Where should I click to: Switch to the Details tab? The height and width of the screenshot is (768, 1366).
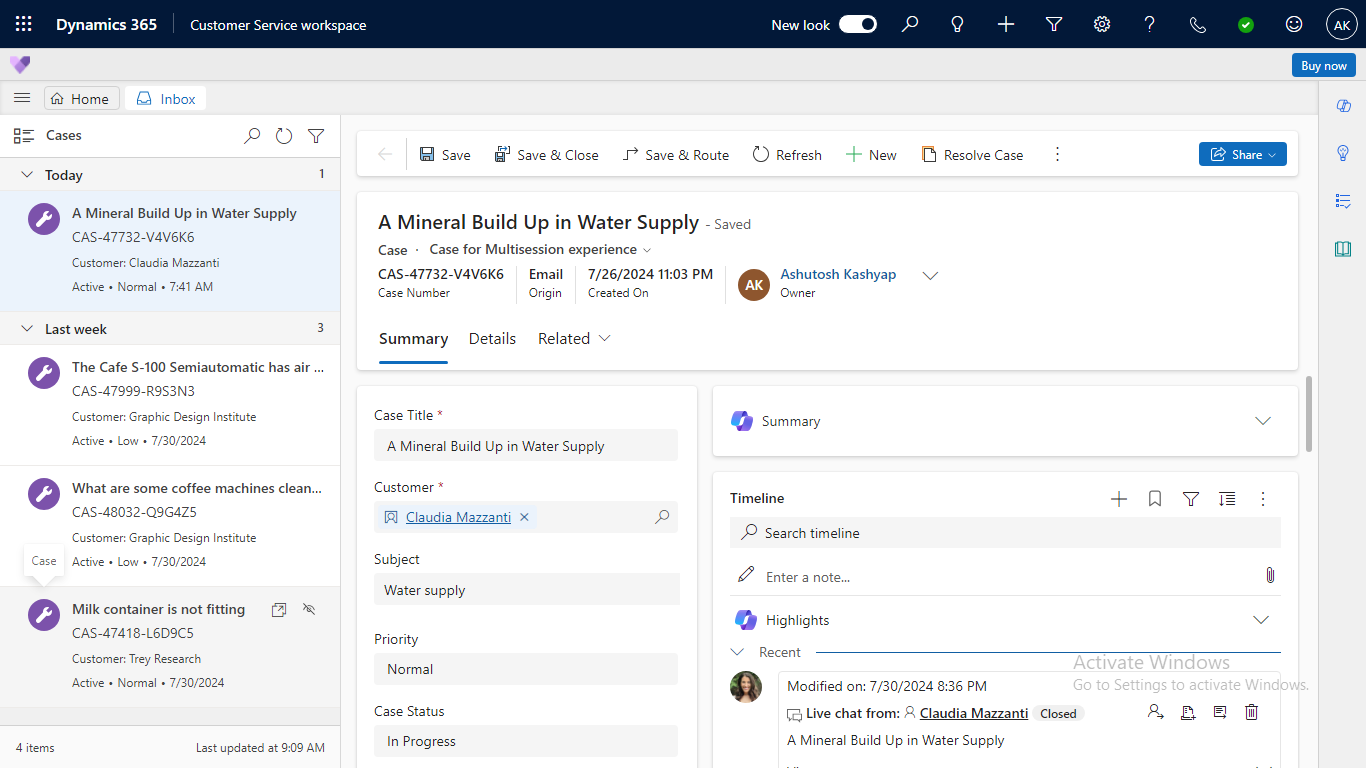[x=492, y=339]
